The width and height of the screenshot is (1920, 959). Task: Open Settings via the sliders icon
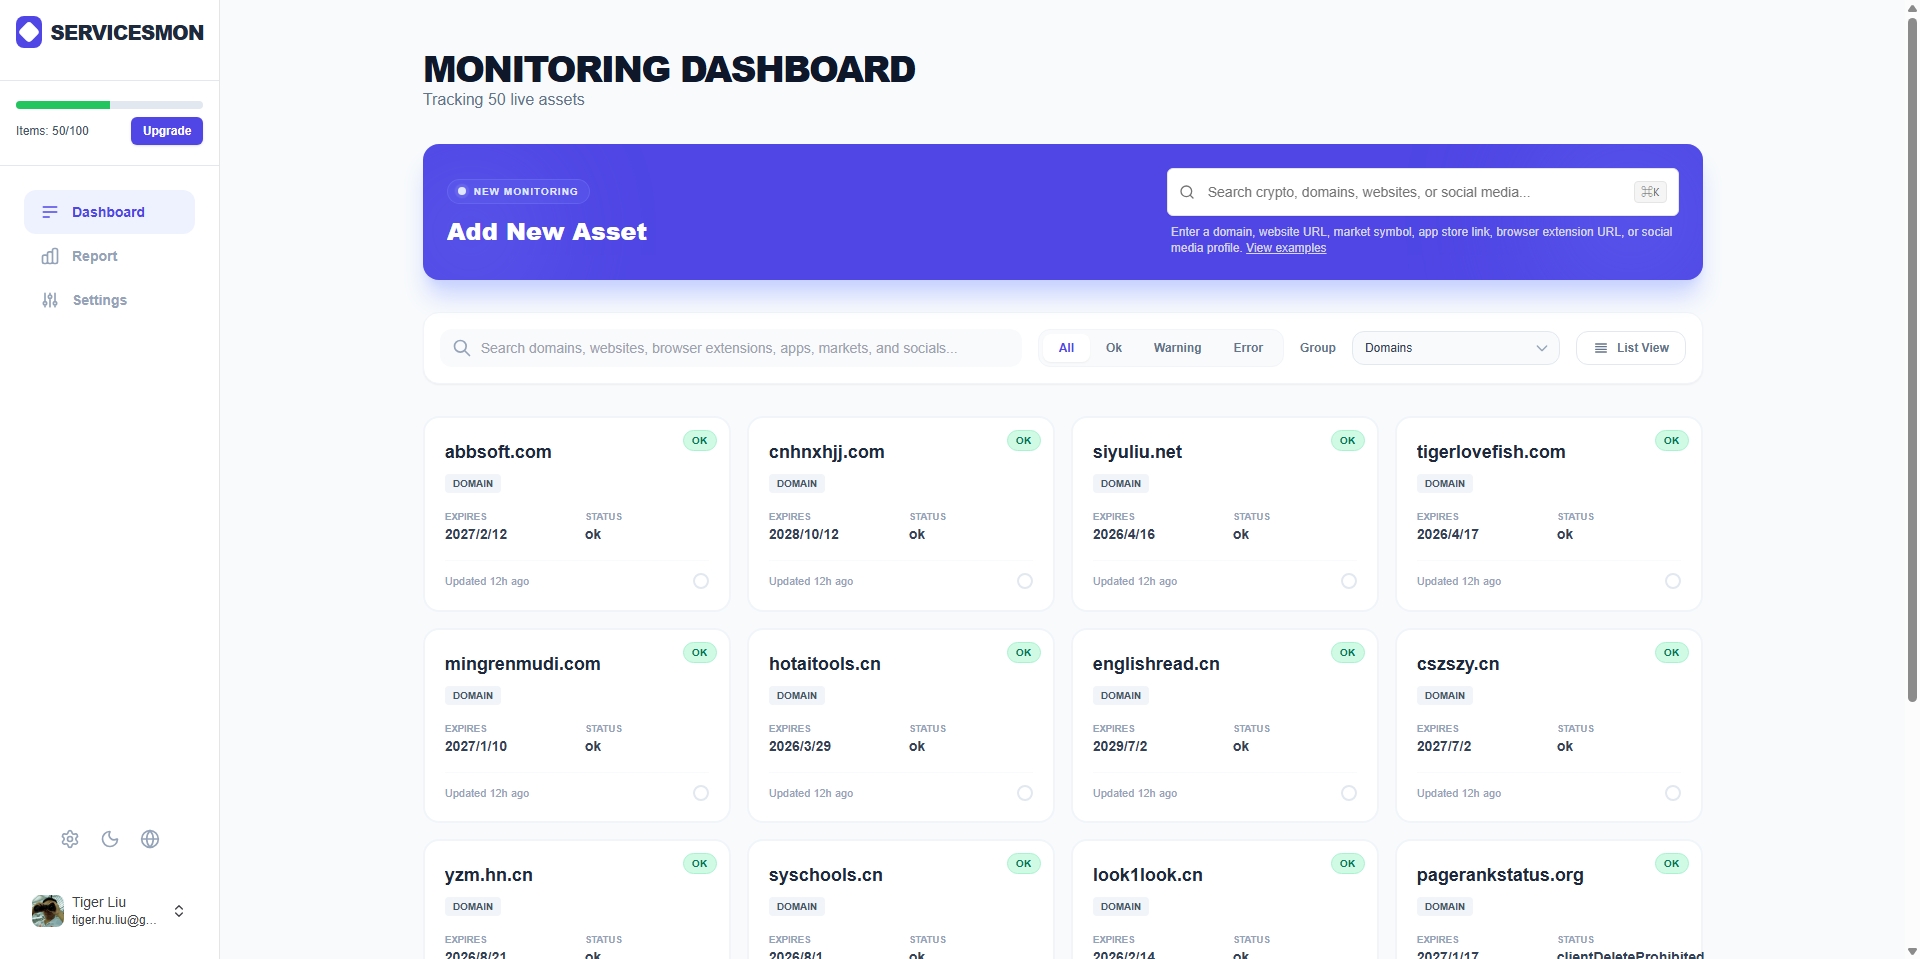pyautogui.click(x=50, y=301)
